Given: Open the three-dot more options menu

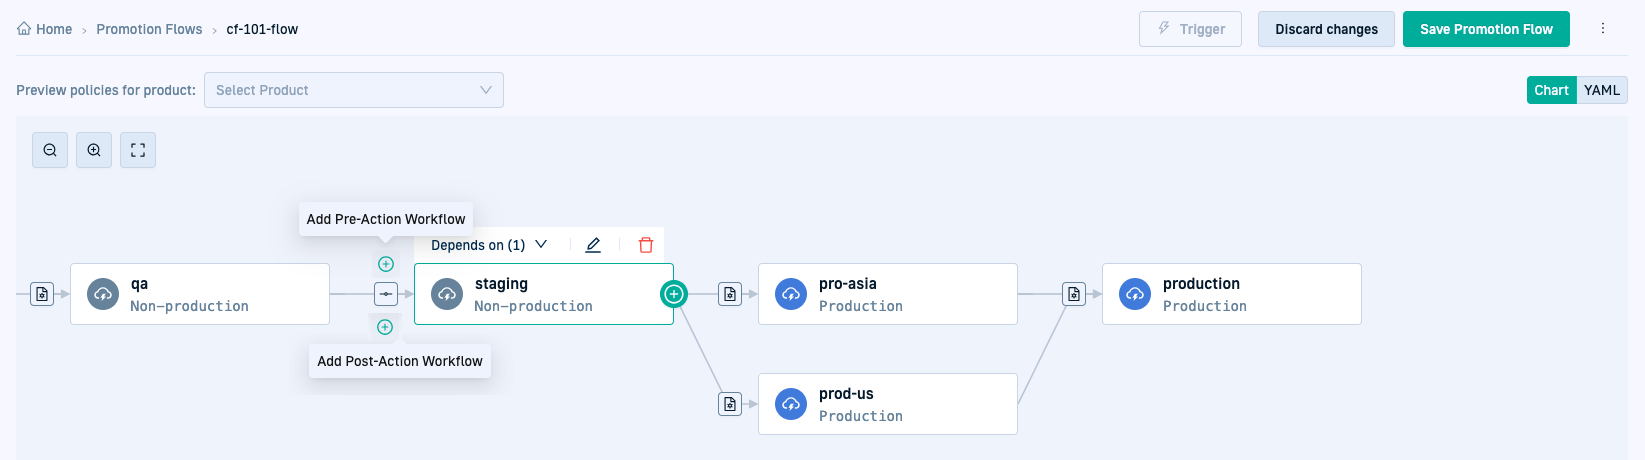Looking at the screenshot, I should (x=1603, y=29).
